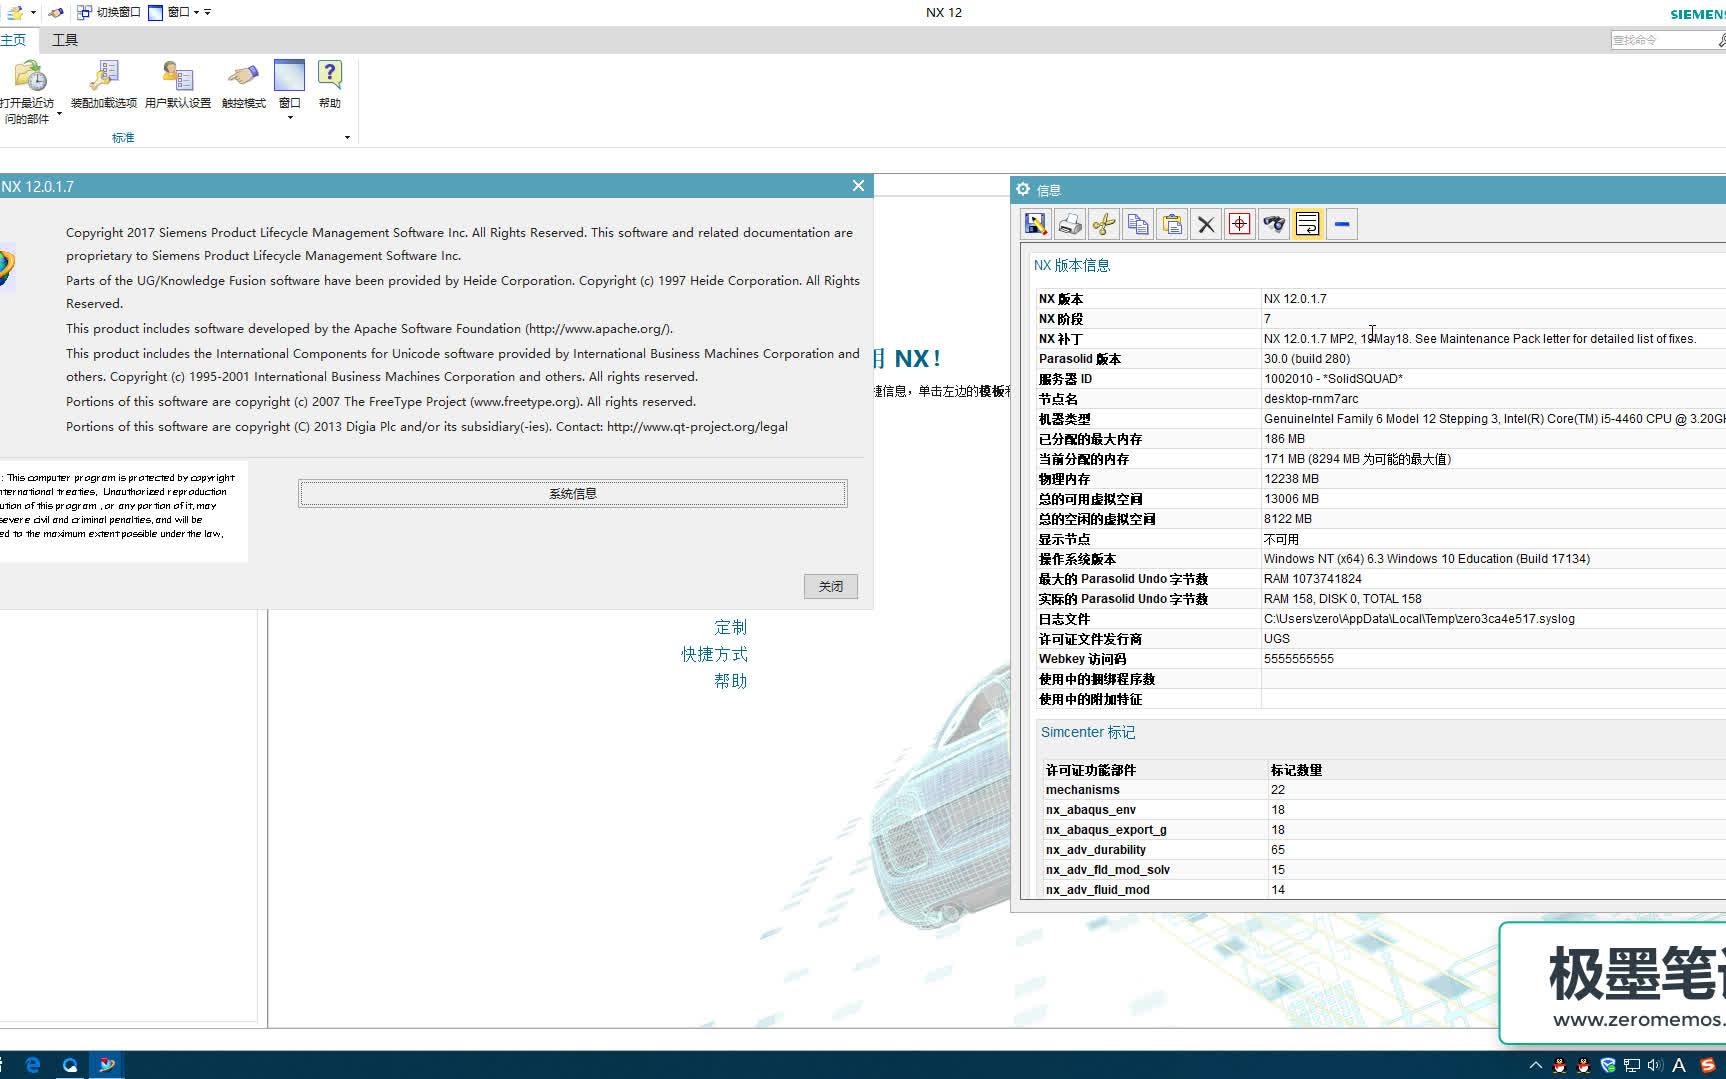Paste clipboard contents into information window
1726x1079 pixels.
point(1171,223)
